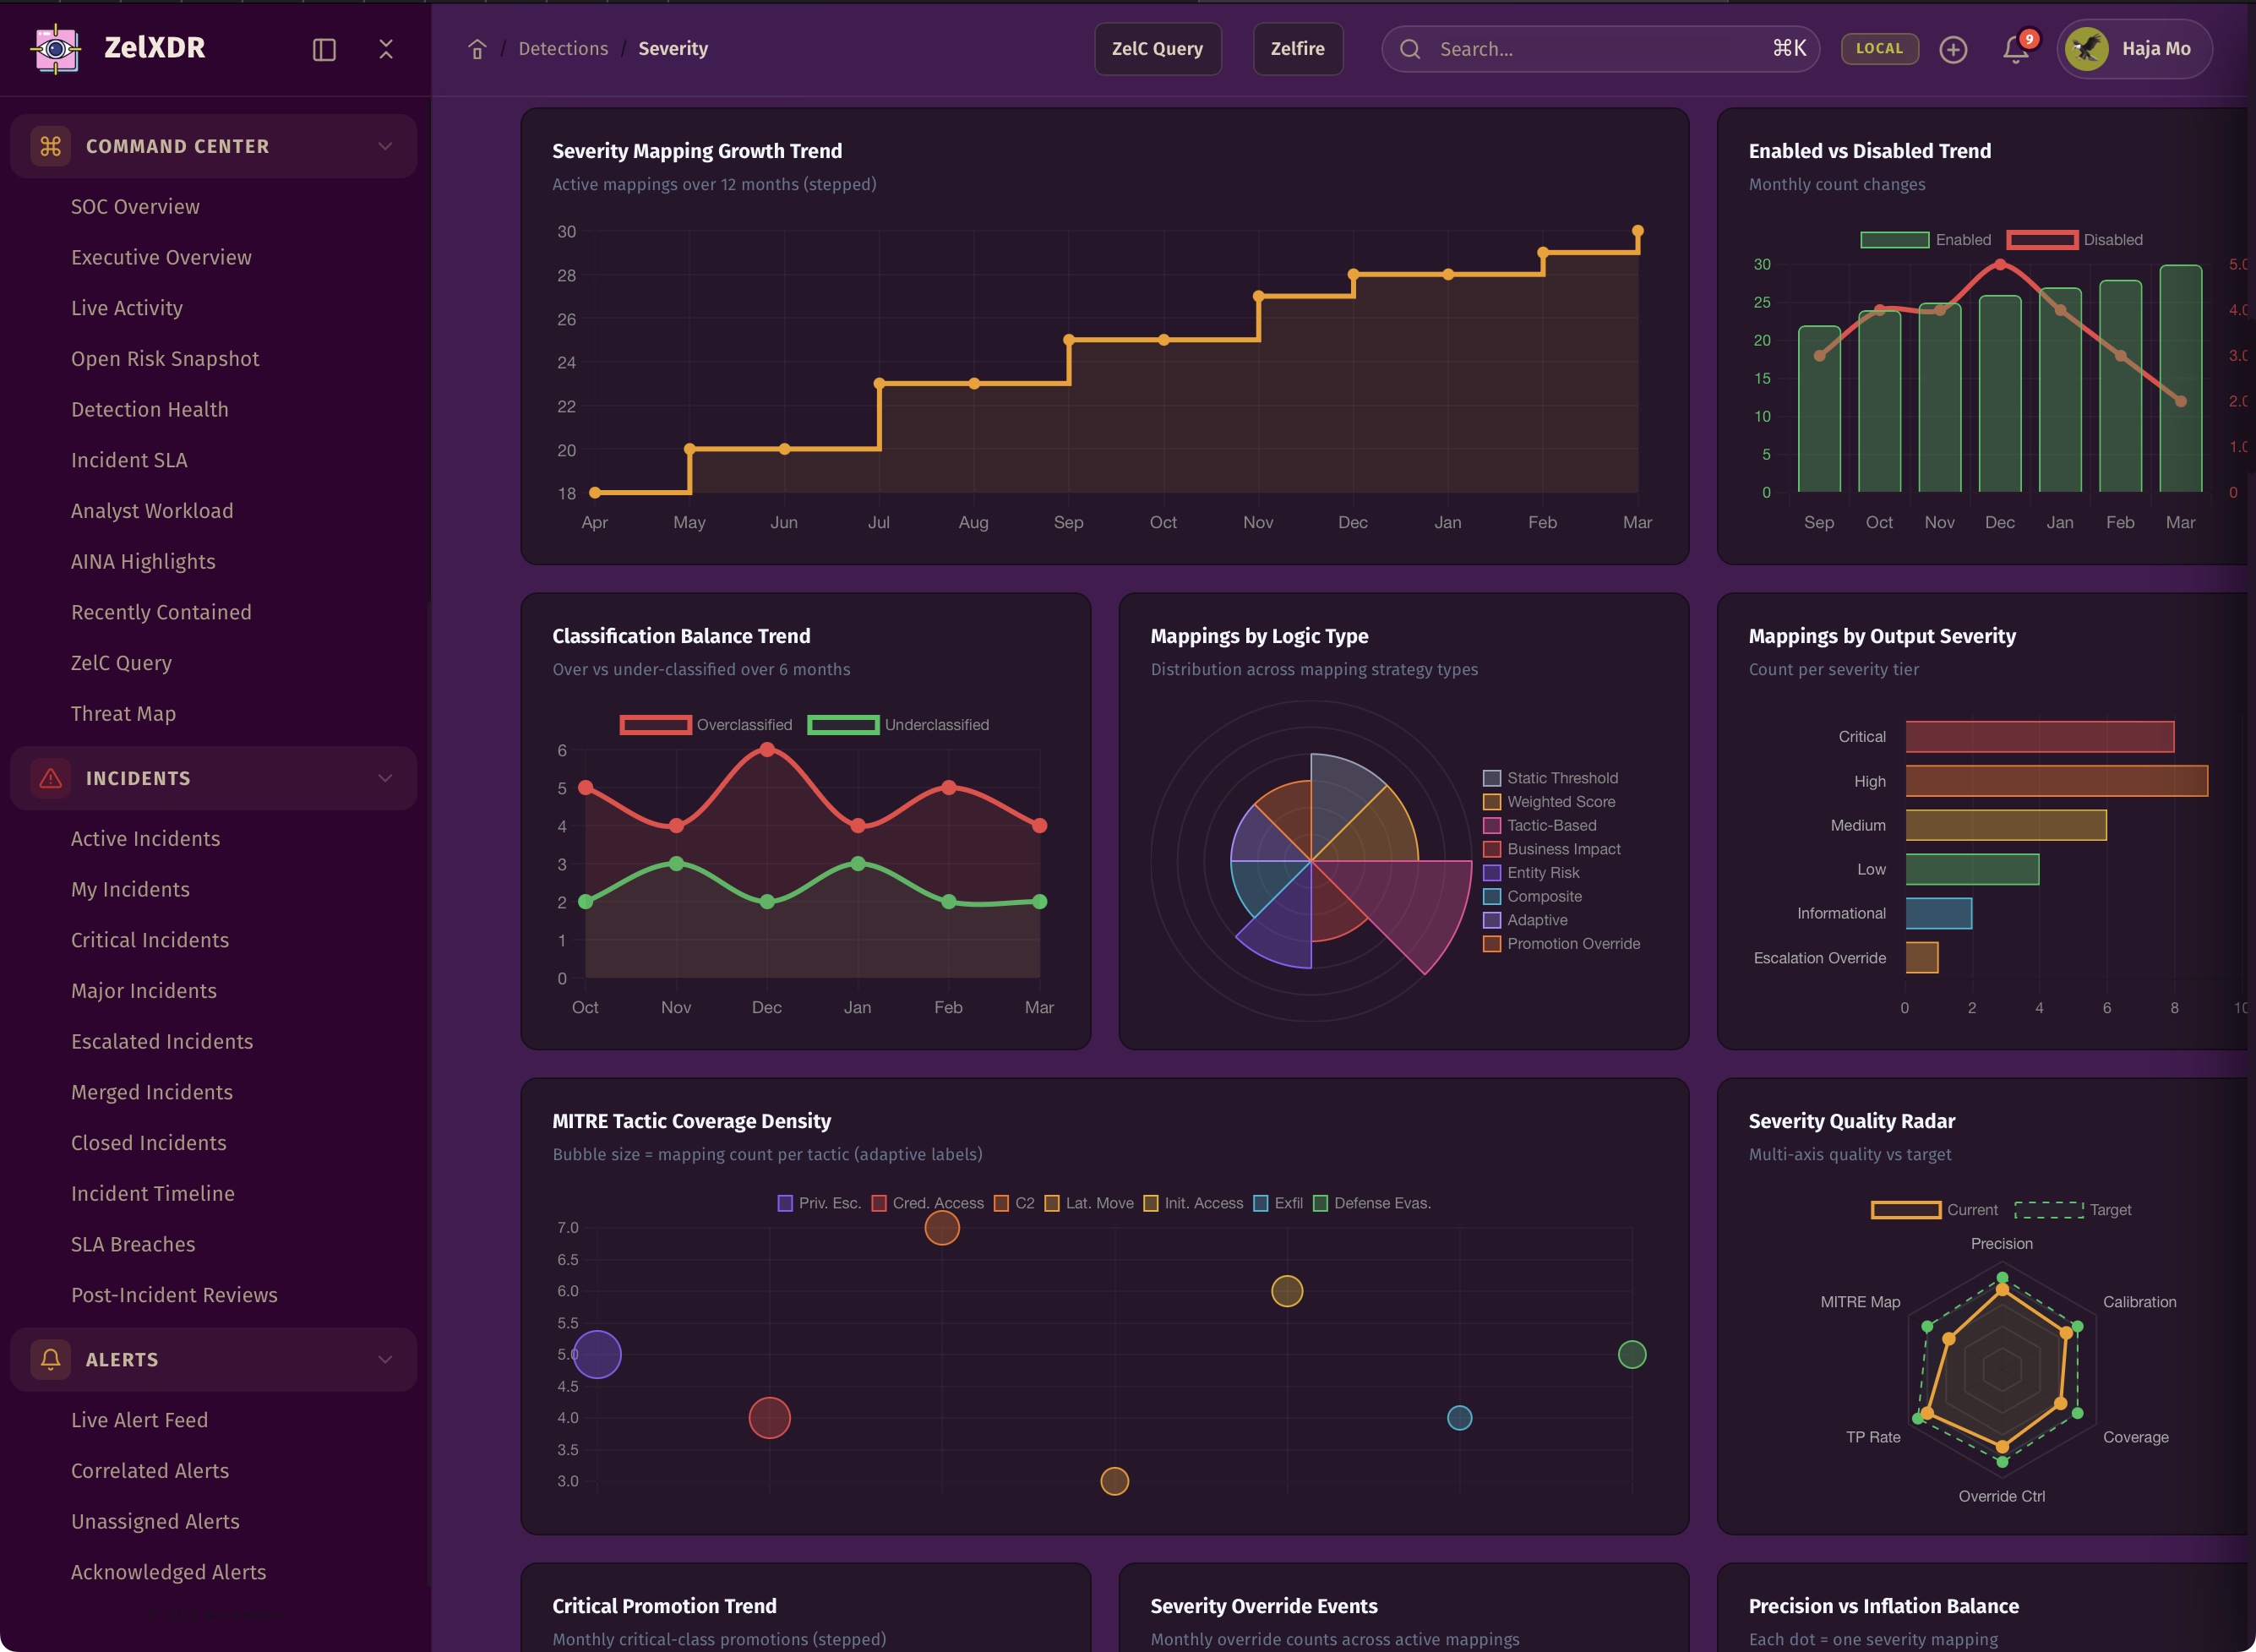
Task: Open notifications bell with 9 badge
Action: point(2016,49)
